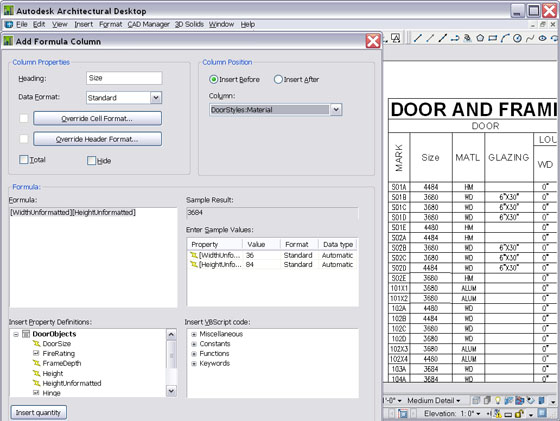Click the flat rectangle icon beside the padlock

click(x=508, y=415)
